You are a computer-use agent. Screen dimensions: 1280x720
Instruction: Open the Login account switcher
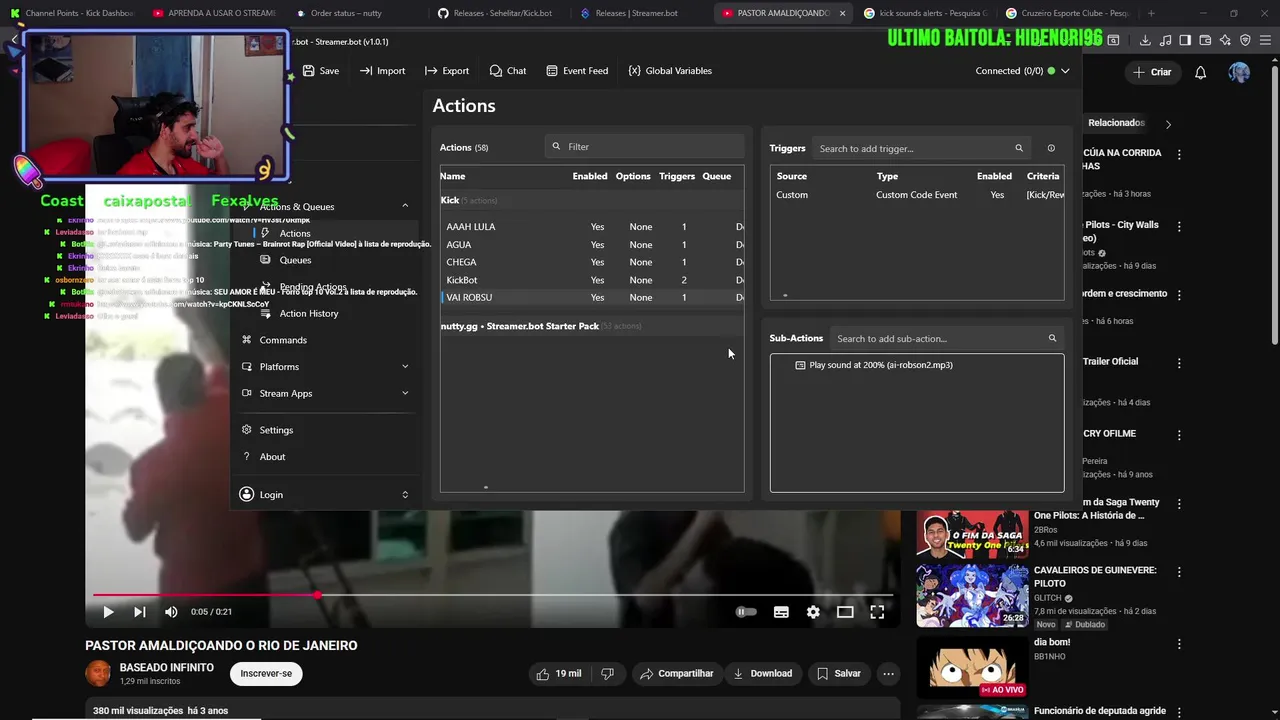(x=325, y=494)
